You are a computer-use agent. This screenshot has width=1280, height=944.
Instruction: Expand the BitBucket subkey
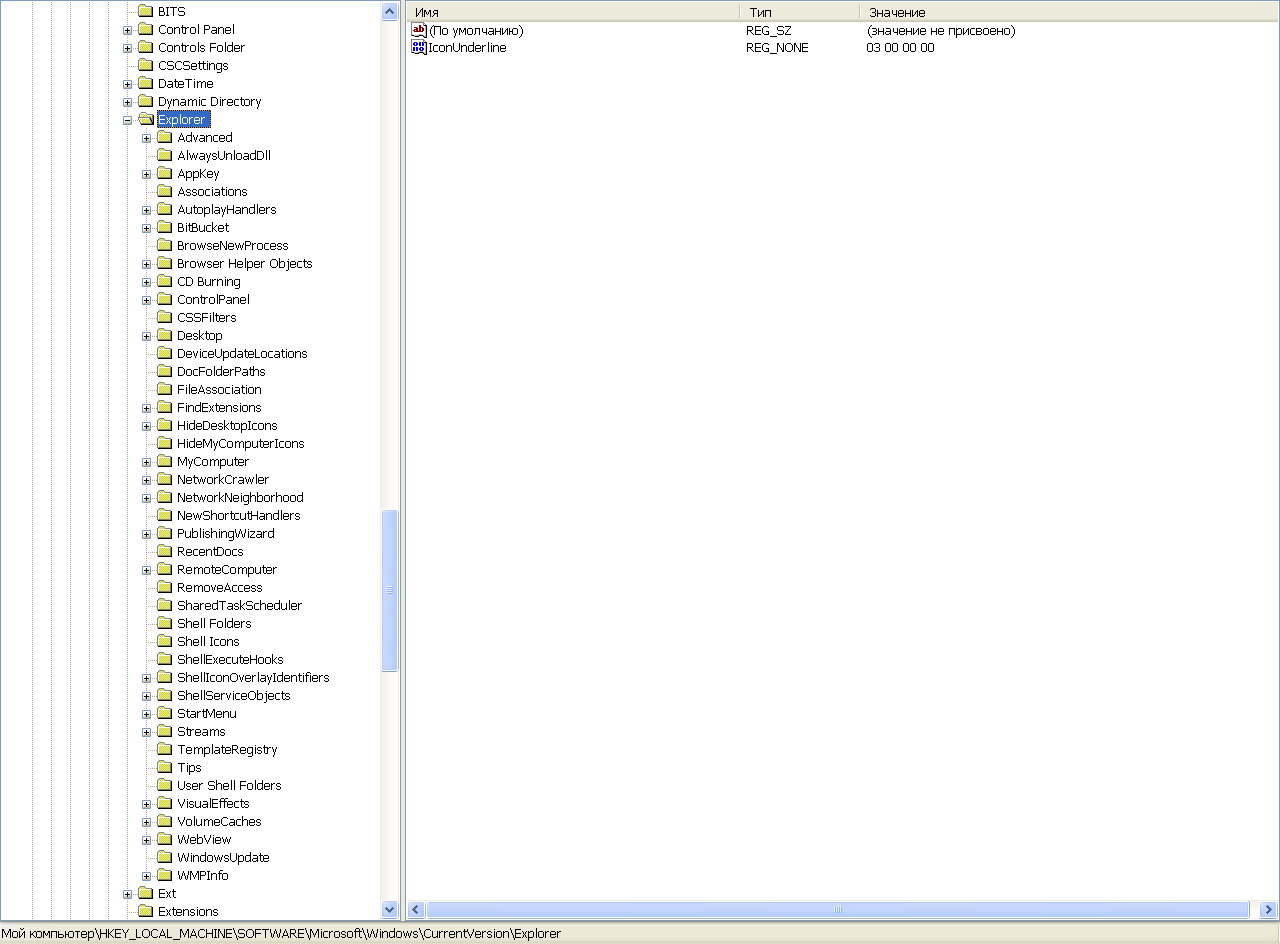tap(146, 228)
